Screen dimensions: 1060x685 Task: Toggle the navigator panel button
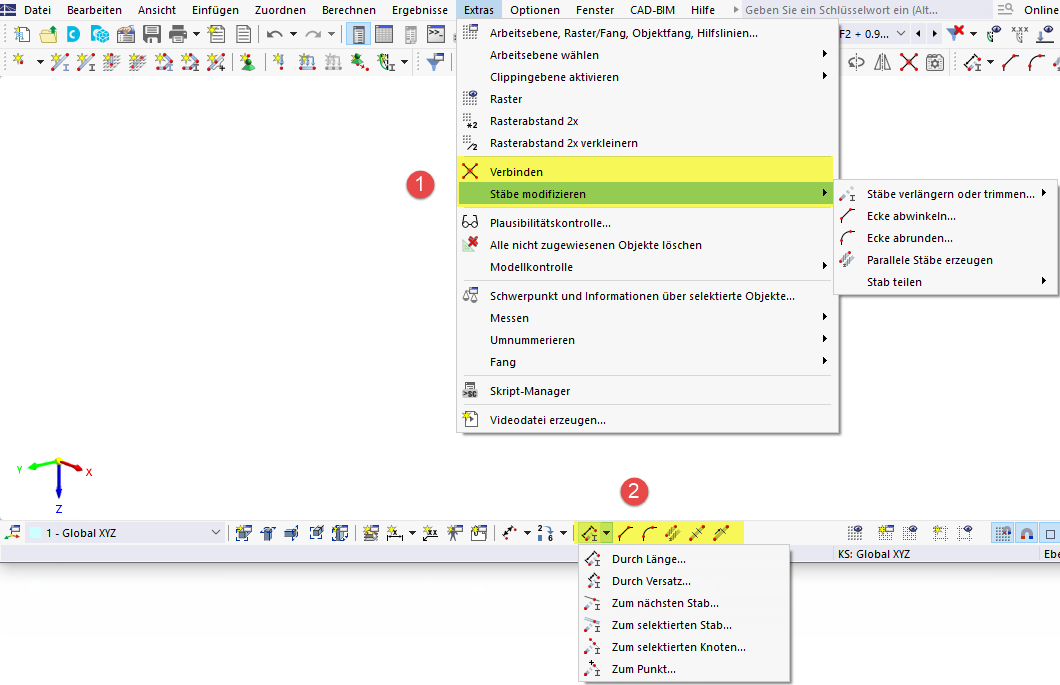358,34
